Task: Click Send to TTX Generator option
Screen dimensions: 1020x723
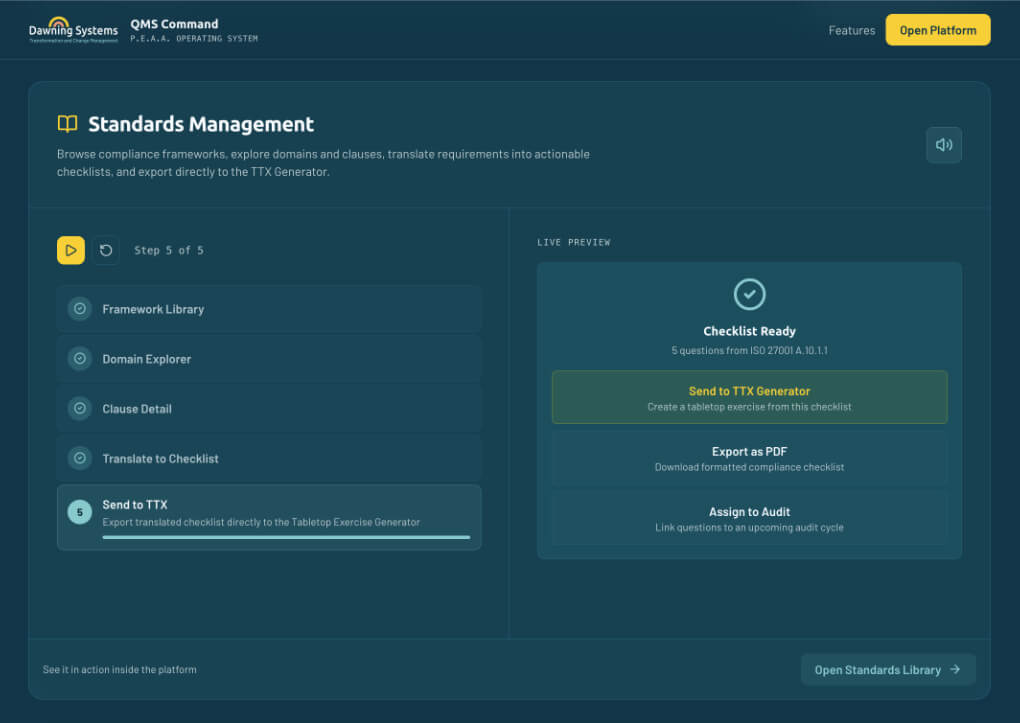Action: point(749,398)
